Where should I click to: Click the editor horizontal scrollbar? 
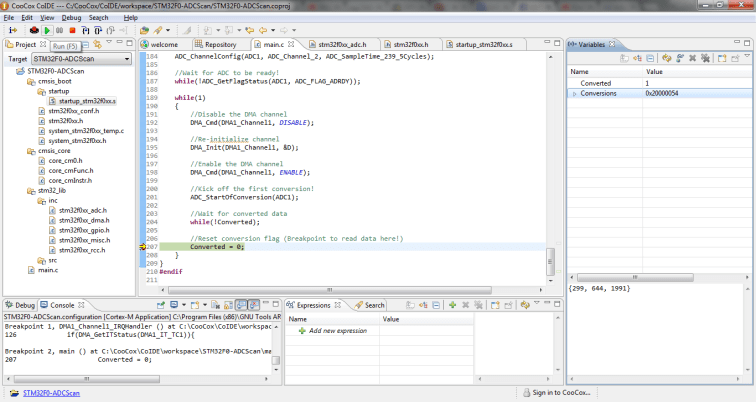coord(330,290)
